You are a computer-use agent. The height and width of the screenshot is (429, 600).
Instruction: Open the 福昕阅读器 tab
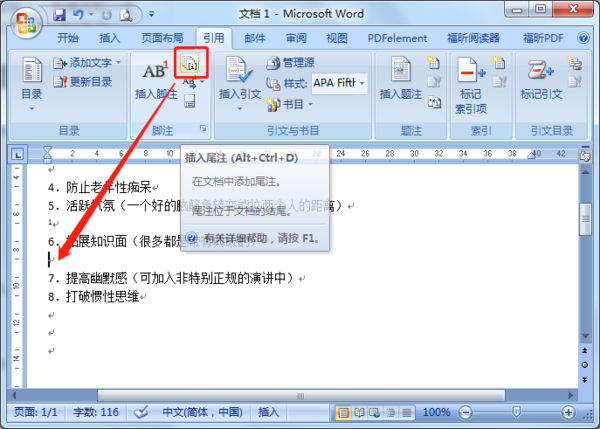473,38
